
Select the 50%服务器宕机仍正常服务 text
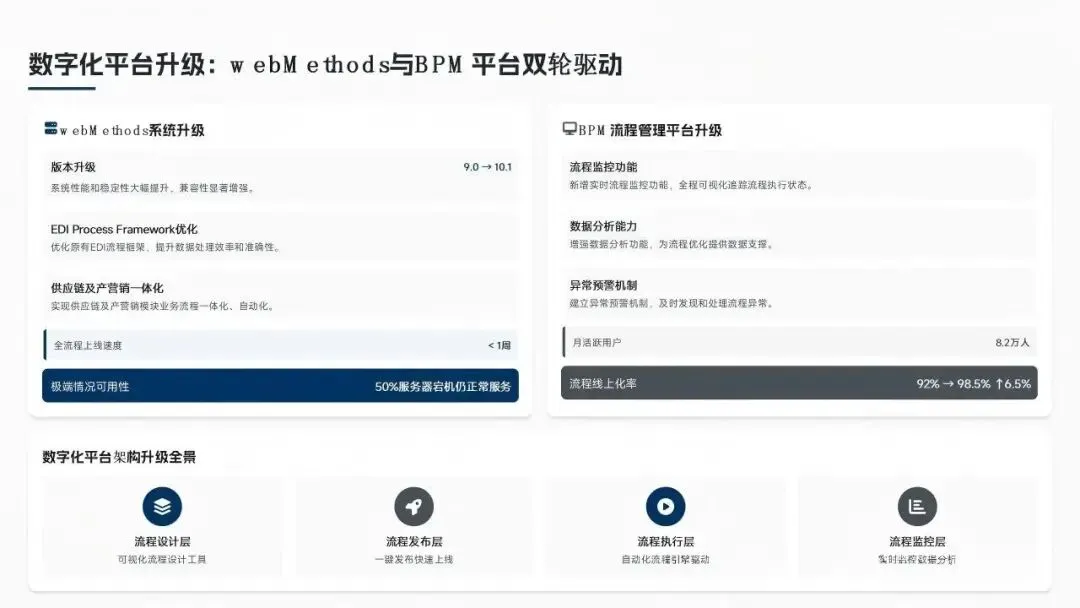point(443,386)
